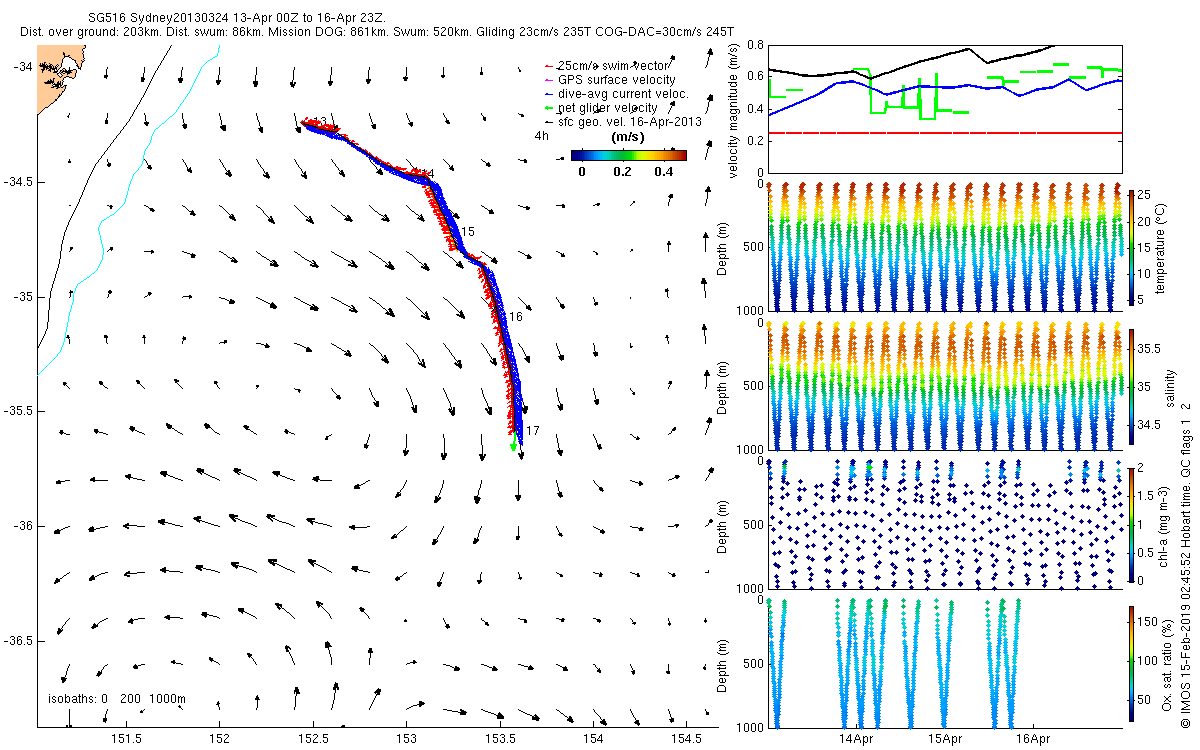This screenshot has width=1200, height=750.
Task: Click legend entry 'GPS surface velocity'
Action: pyautogui.click(x=617, y=79)
